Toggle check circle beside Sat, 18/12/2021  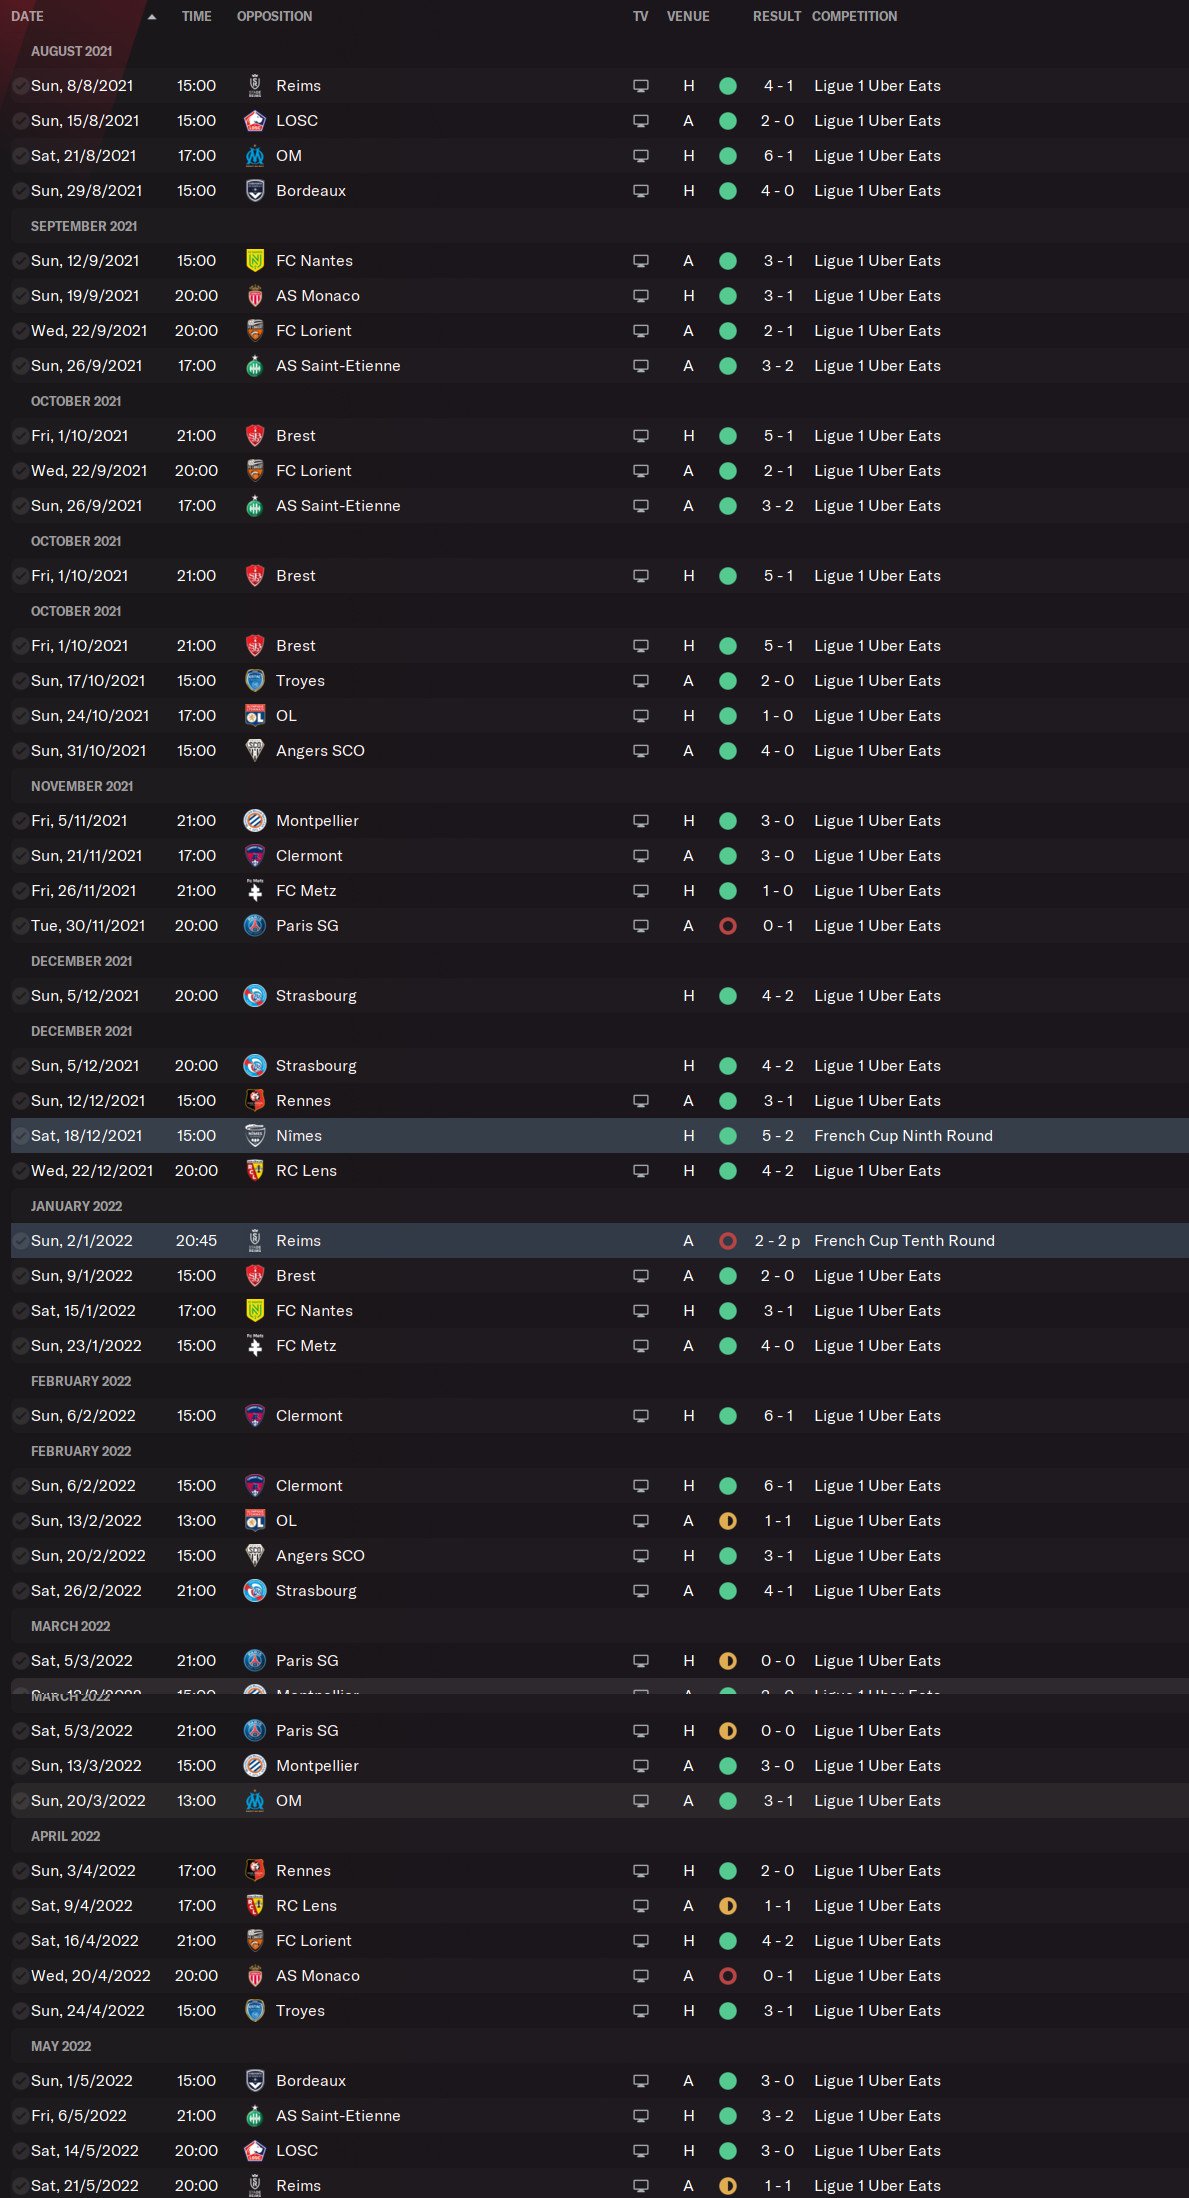point(20,1136)
